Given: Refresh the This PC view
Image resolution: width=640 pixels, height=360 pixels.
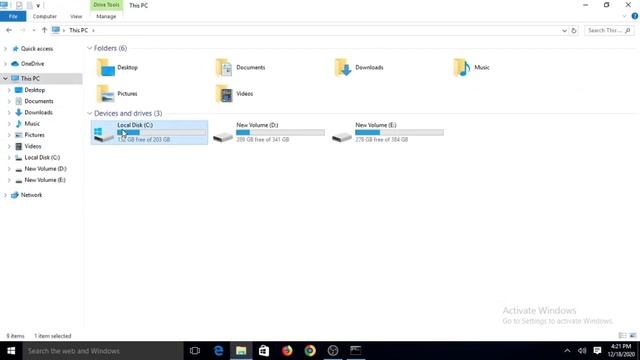Looking at the screenshot, I should pos(573,31).
